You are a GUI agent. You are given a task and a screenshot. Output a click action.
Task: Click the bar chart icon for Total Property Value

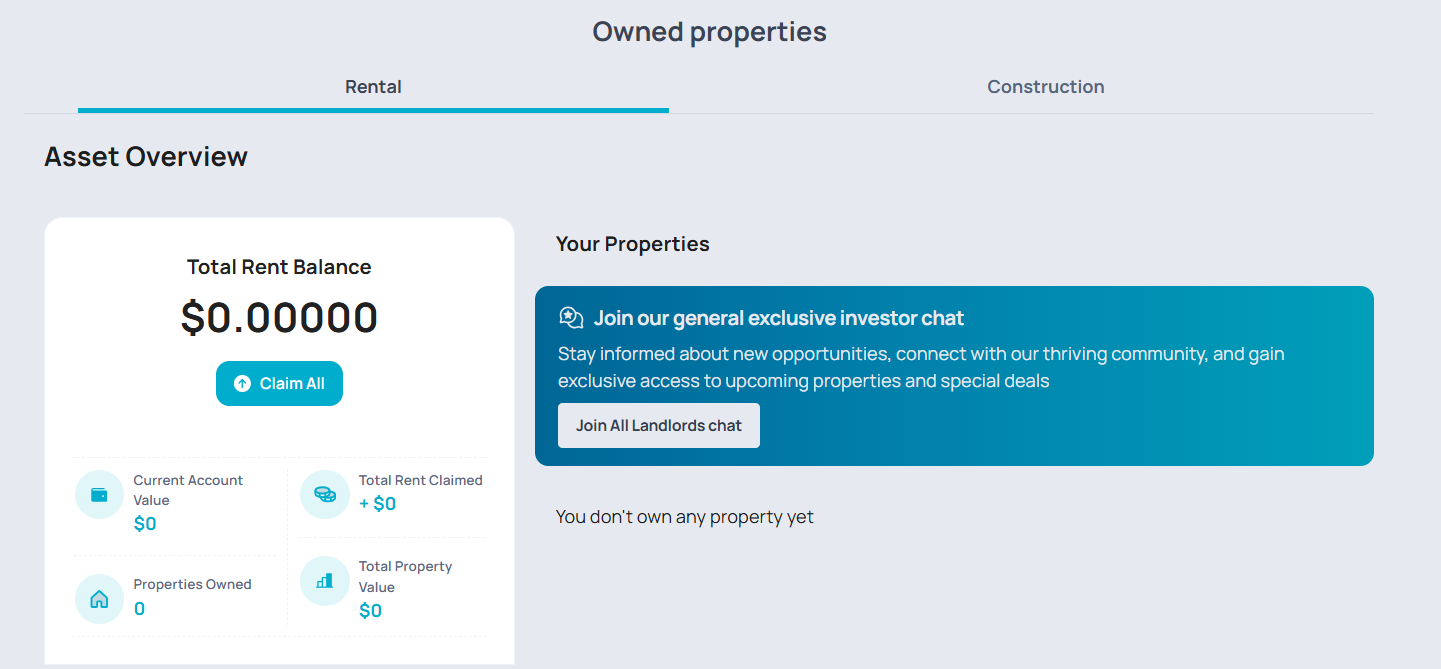click(x=325, y=581)
